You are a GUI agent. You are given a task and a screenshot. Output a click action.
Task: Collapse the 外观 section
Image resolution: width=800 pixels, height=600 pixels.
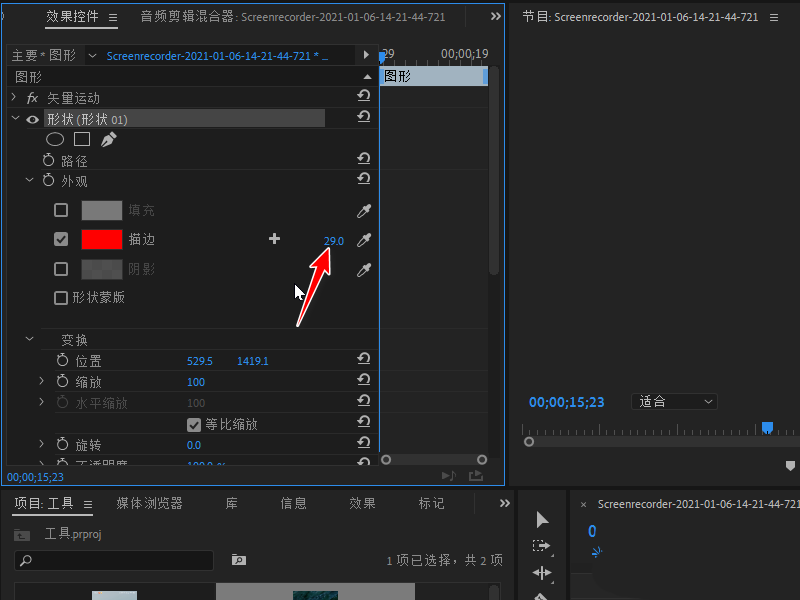tap(28, 181)
